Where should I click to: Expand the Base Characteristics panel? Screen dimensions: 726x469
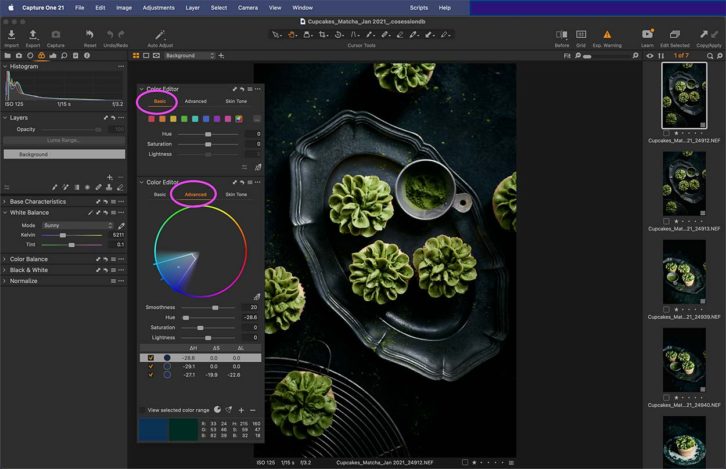pos(5,202)
